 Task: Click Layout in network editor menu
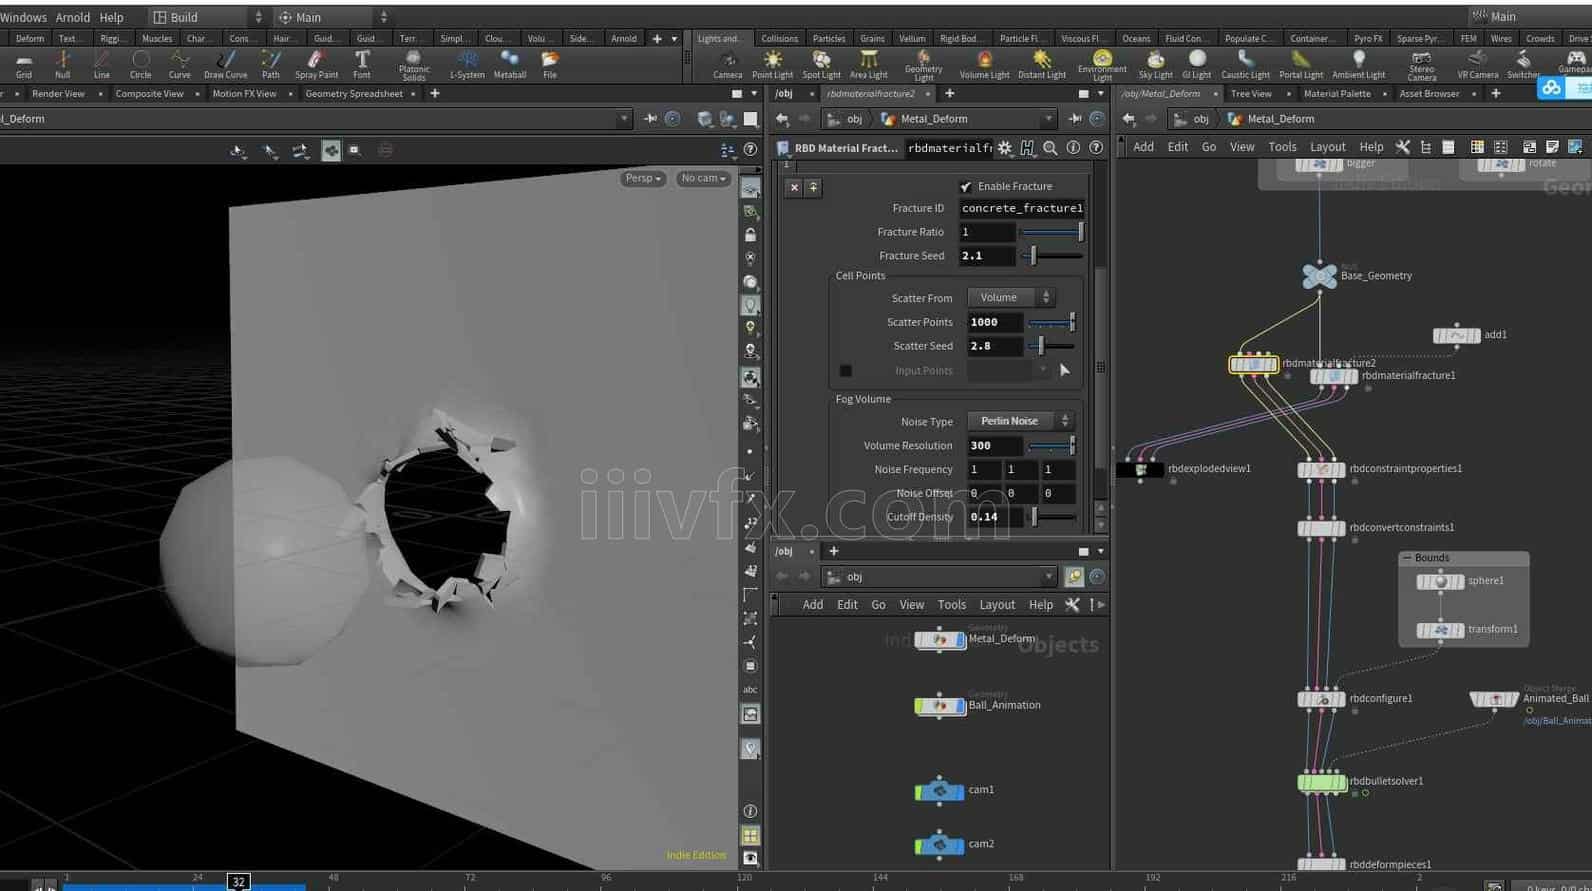pos(1327,147)
